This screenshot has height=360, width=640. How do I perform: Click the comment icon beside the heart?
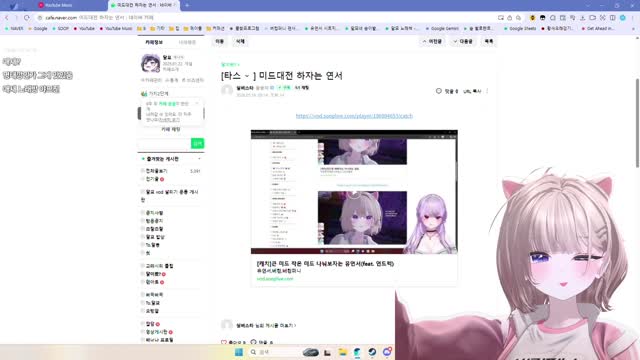pos(253,342)
